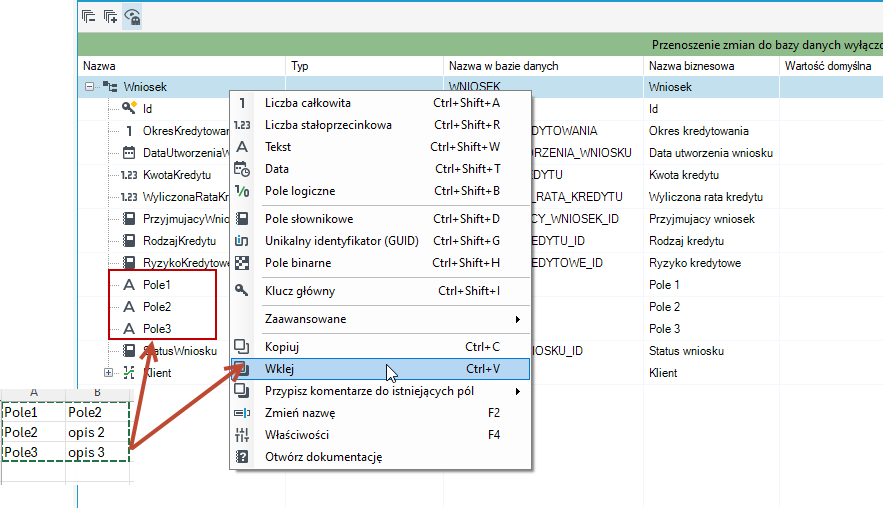The width and height of the screenshot is (883, 508).
Task: Click 'Status wniosku' business name cell
Action: [x=686, y=351]
